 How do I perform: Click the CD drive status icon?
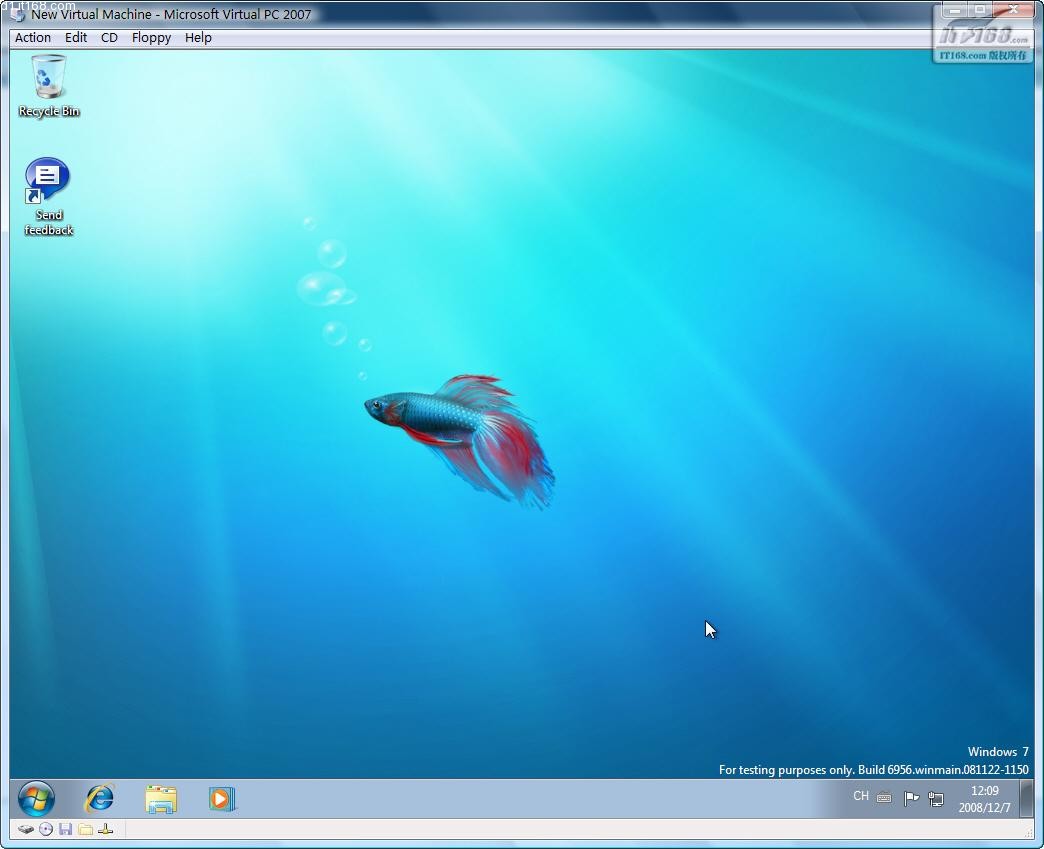point(46,830)
